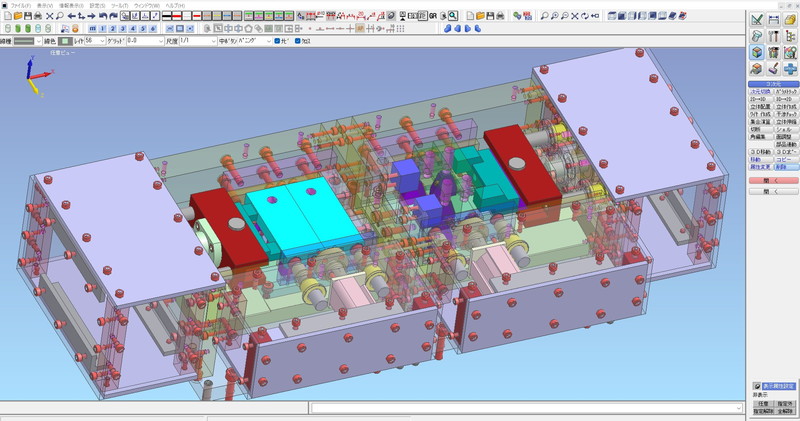Click the printer icon in top-left toolbar
This screenshot has width=800, height=421.
(38, 17)
